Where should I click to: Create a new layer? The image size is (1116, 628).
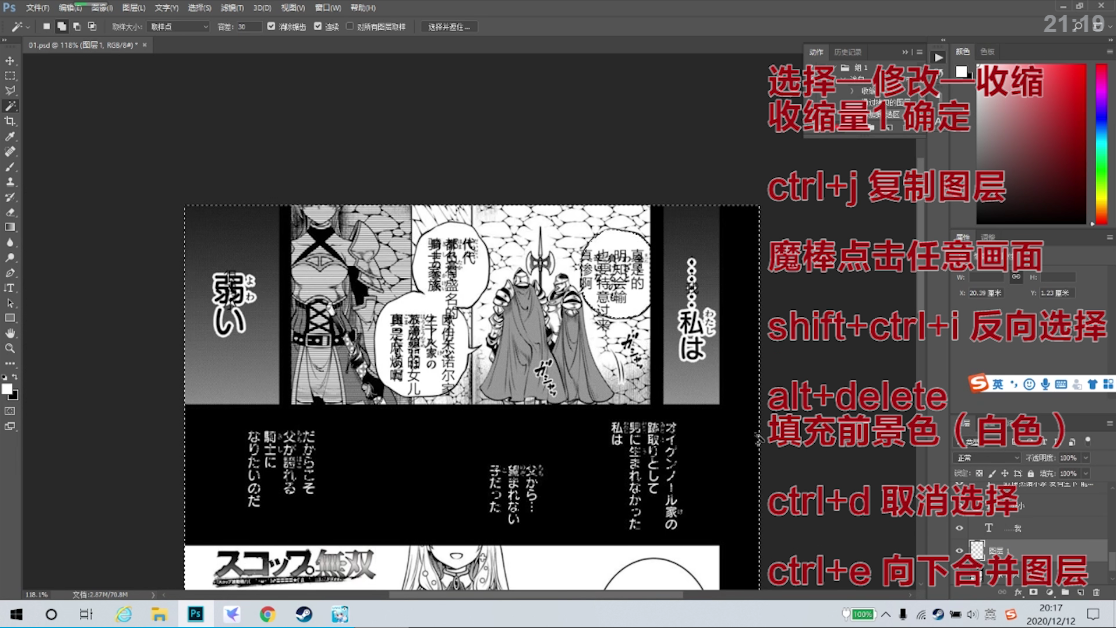(1080, 592)
